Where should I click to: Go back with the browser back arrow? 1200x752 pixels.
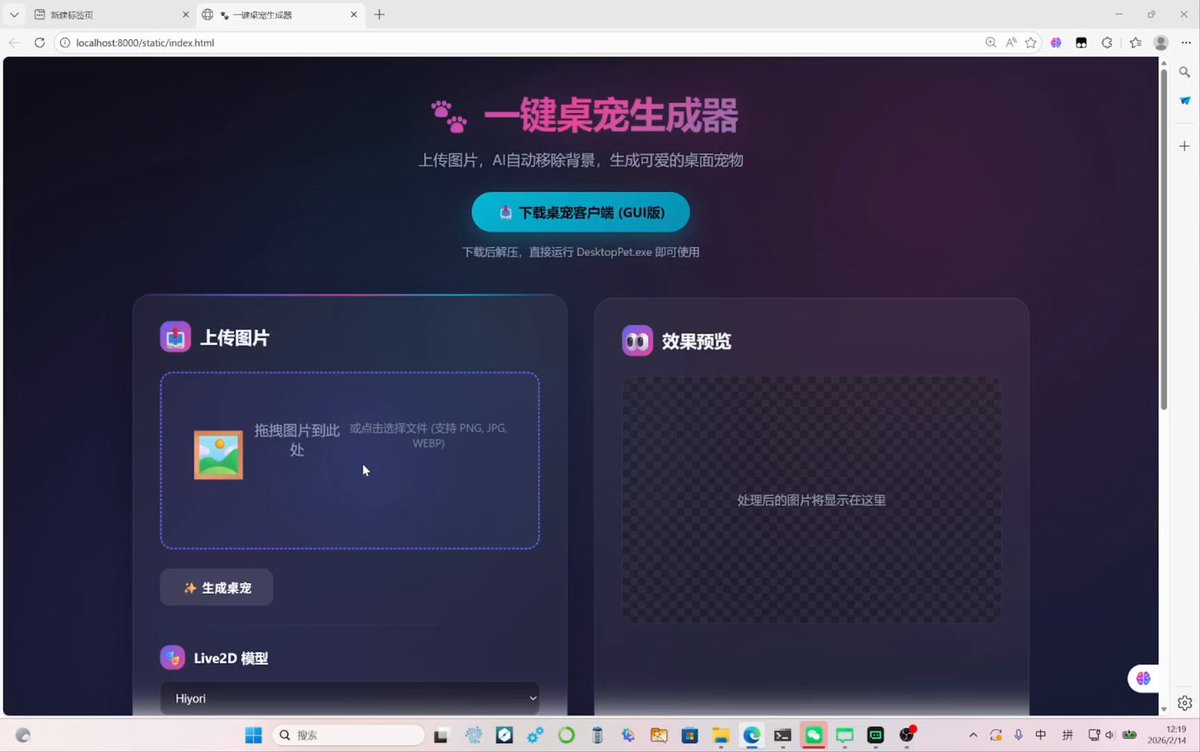coord(14,43)
